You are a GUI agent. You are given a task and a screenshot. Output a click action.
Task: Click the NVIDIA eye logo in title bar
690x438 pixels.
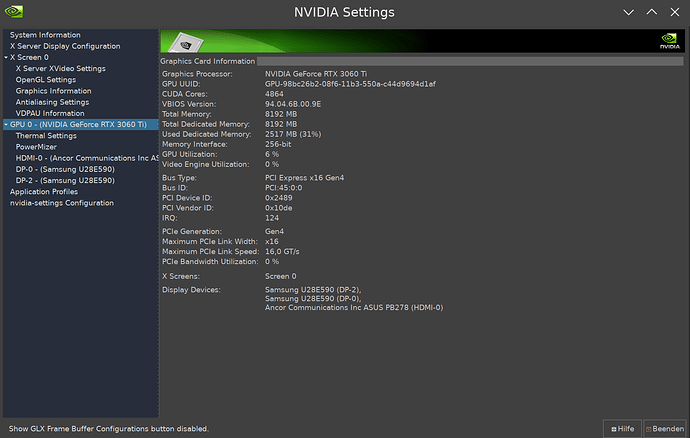point(14,11)
